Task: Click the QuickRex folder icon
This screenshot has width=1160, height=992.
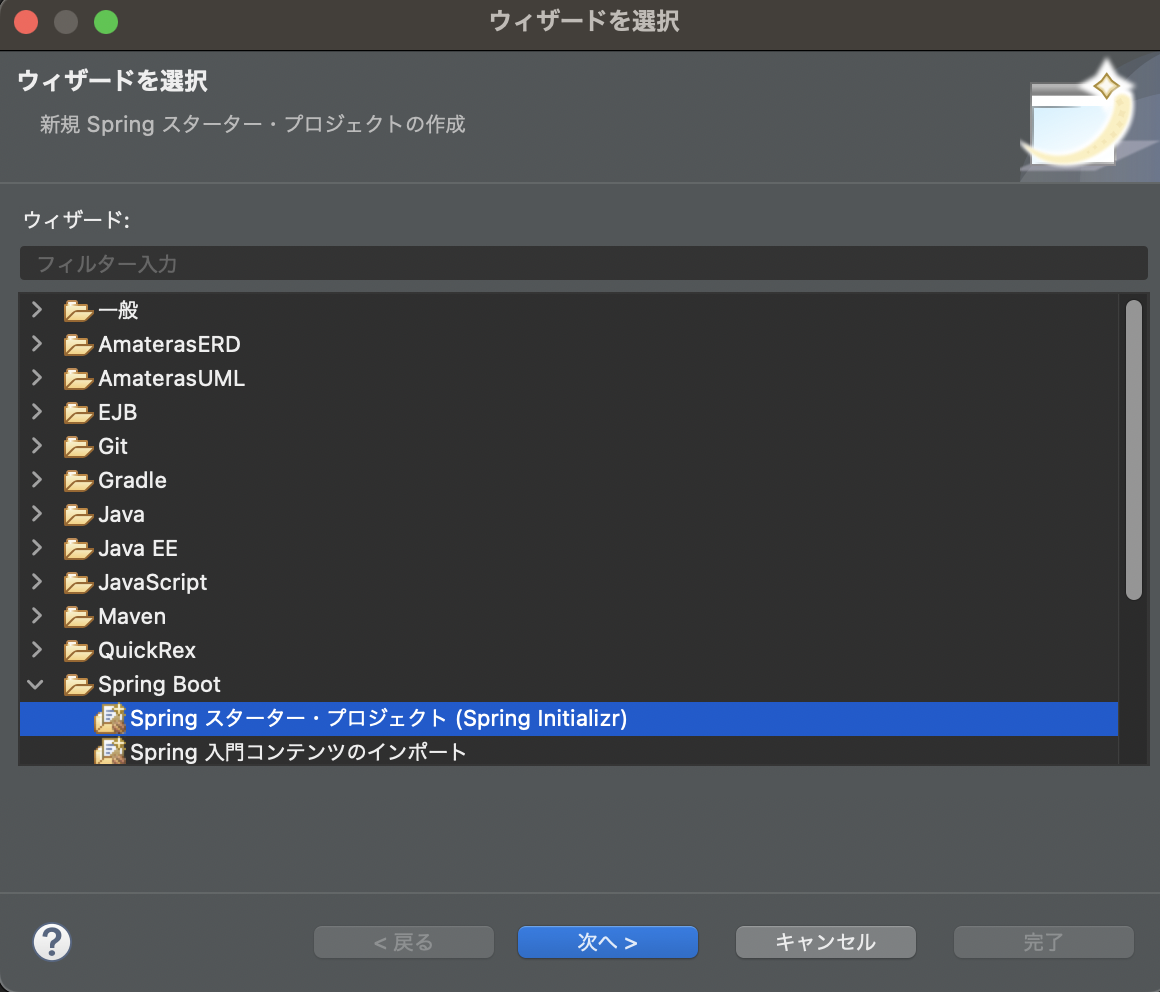Action: click(x=78, y=650)
